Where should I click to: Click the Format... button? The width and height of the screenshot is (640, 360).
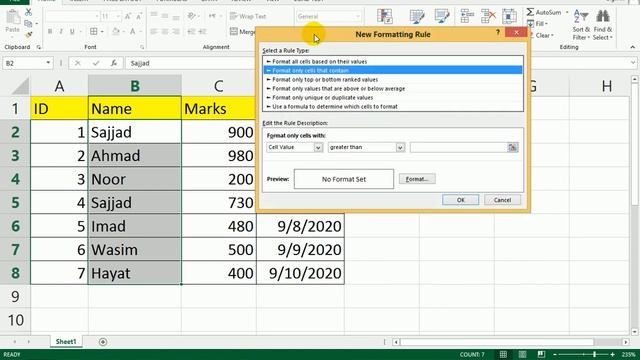[417, 179]
